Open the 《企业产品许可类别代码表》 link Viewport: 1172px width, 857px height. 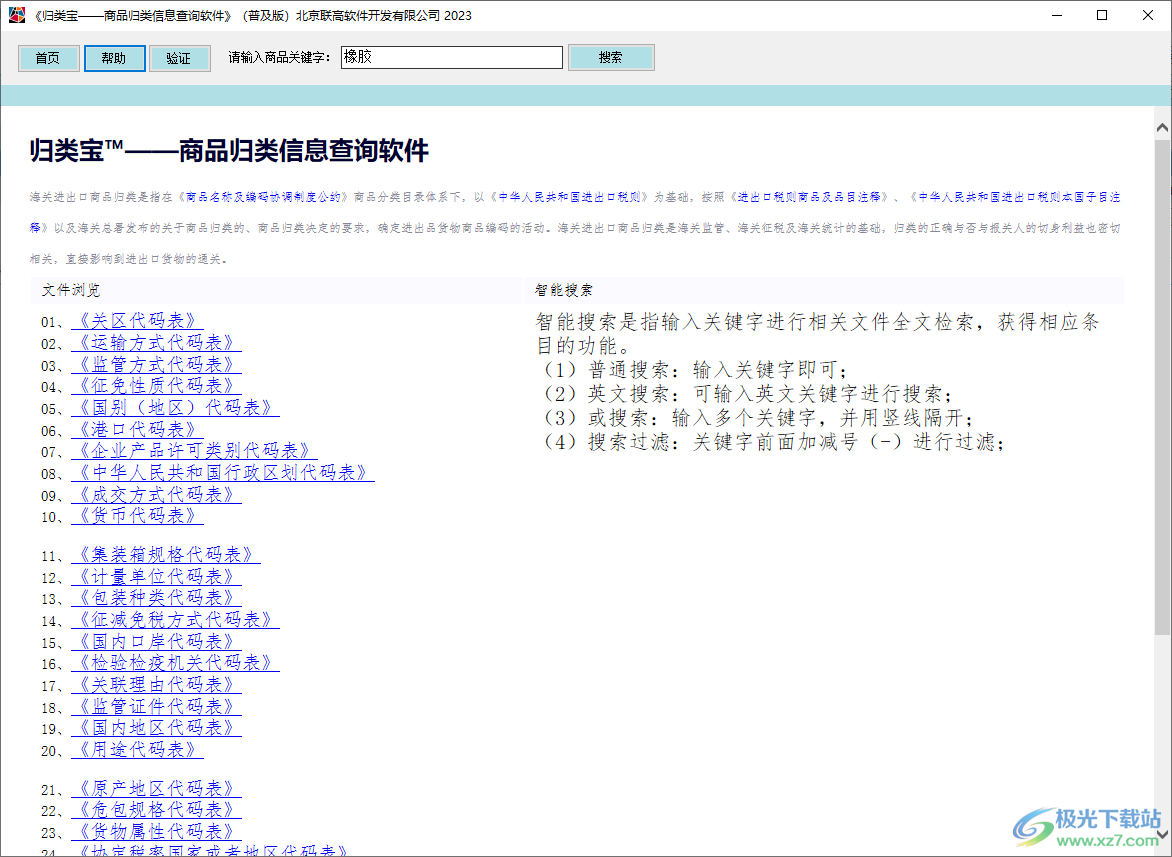[x=194, y=451]
